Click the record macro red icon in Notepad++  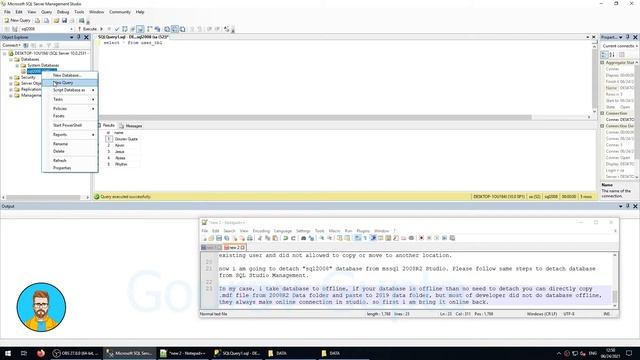(421, 238)
